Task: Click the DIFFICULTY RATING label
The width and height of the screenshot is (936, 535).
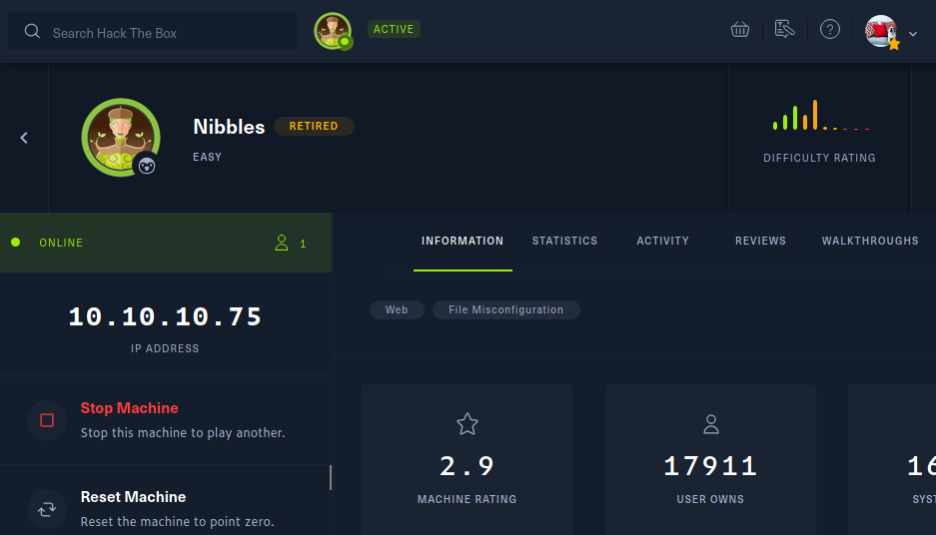Action: pos(820,158)
